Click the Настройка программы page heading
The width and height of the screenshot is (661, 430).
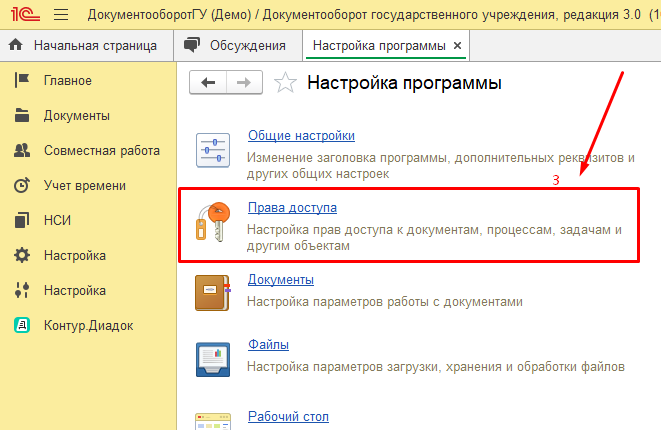point(404,83)
